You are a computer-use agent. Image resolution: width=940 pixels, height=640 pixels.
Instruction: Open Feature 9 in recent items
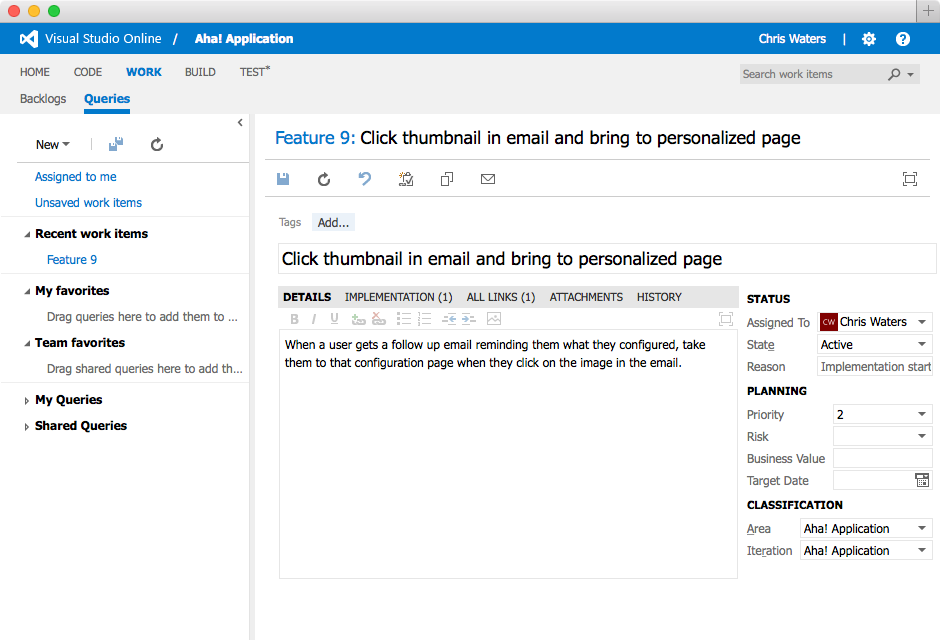[72, 259]
